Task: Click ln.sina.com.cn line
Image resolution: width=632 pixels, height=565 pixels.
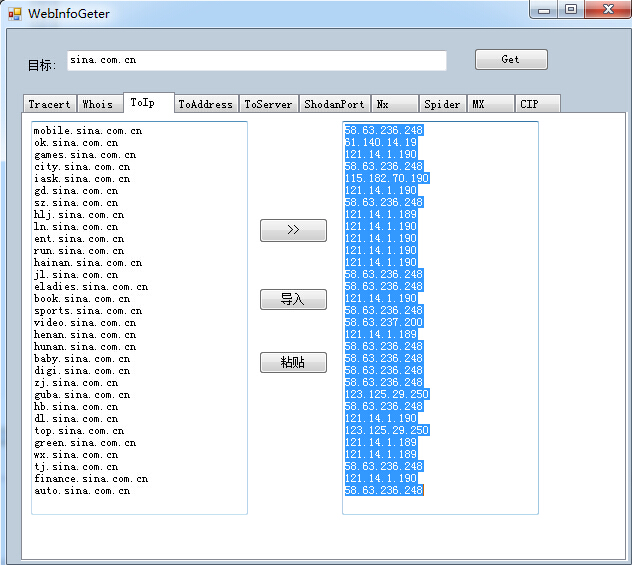Action: pyautogui.click(x=76, y=227)
